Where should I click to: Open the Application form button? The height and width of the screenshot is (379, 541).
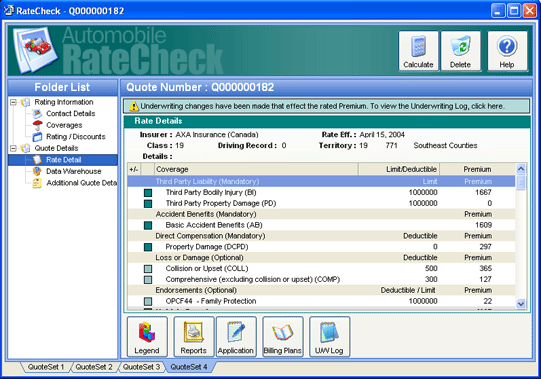[236, 337]
